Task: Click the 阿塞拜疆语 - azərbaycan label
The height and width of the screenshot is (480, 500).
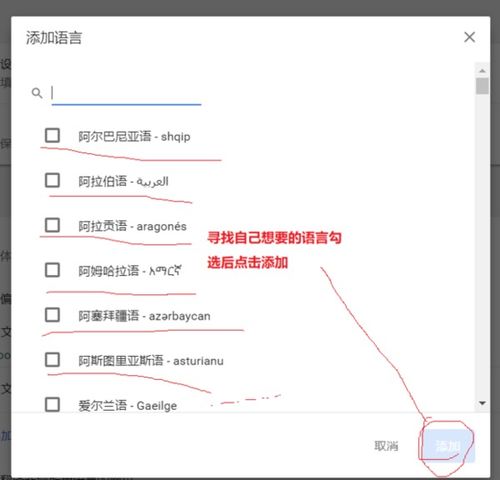Action: (x=144, y=316)
